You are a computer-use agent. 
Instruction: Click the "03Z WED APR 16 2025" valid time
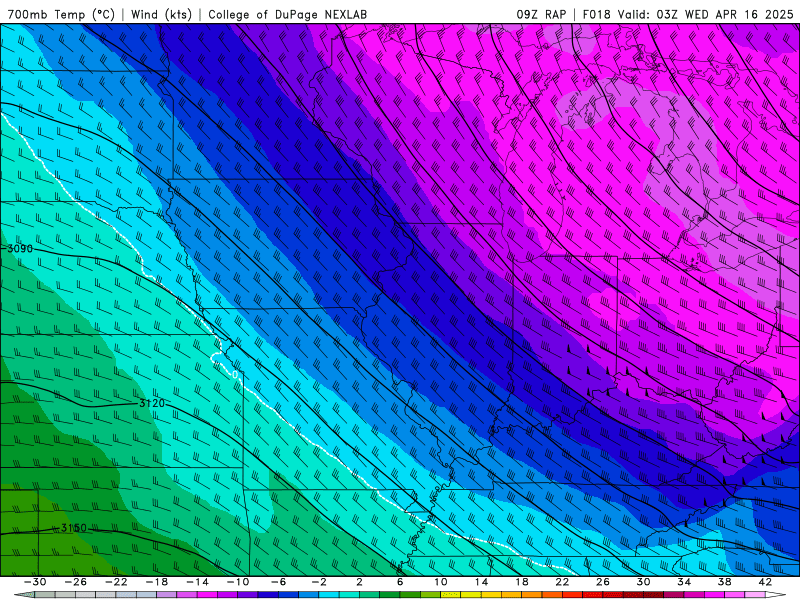pos(725,14)
